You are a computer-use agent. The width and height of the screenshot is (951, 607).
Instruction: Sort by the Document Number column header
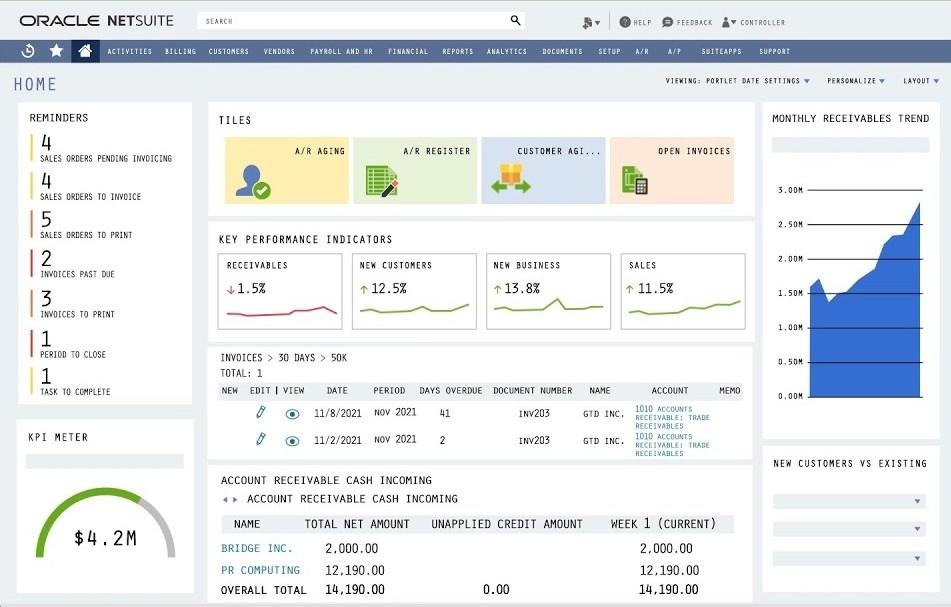533,391
